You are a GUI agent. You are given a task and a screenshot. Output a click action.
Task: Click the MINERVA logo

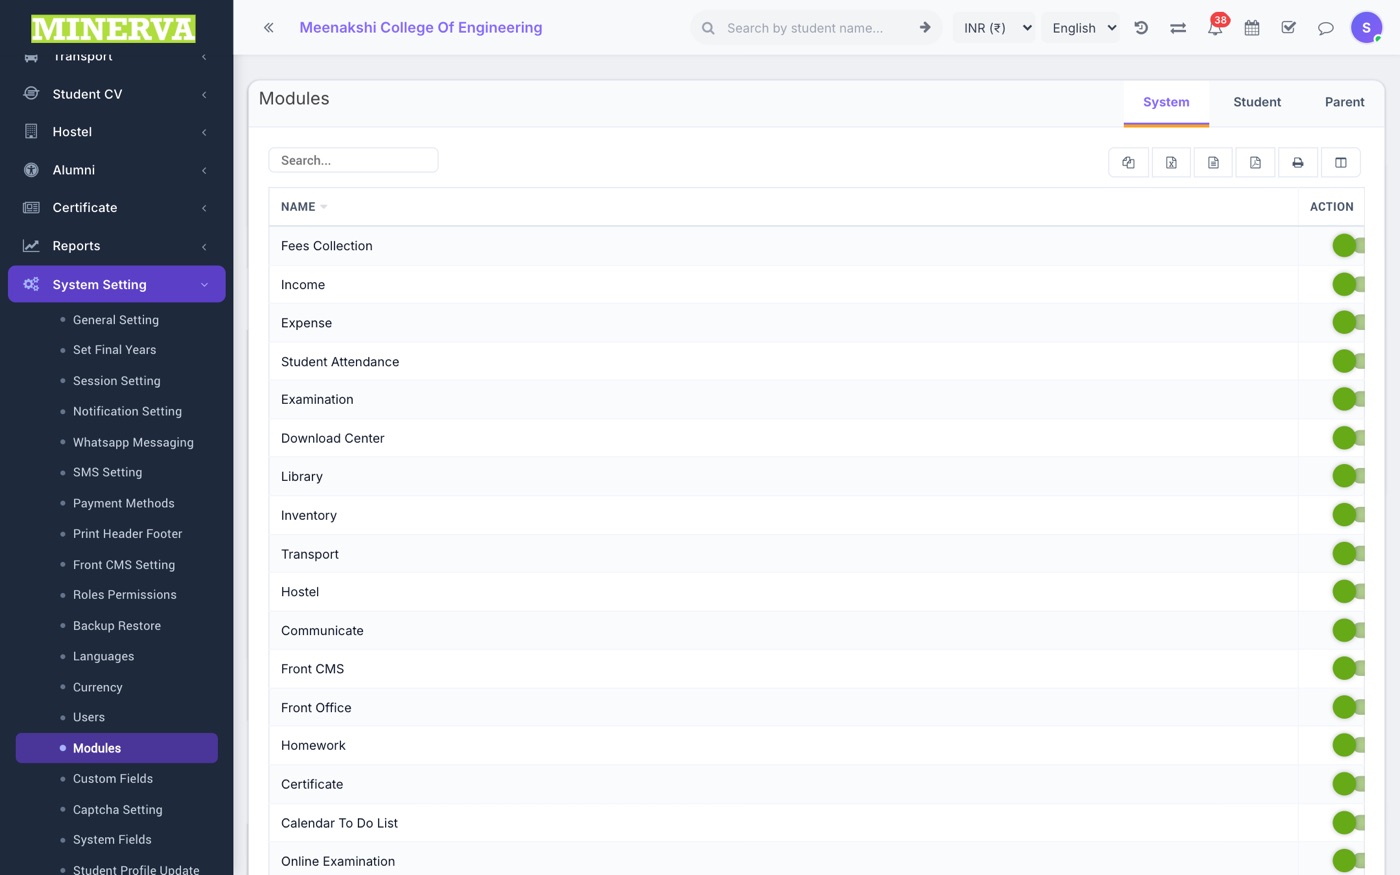113,29
